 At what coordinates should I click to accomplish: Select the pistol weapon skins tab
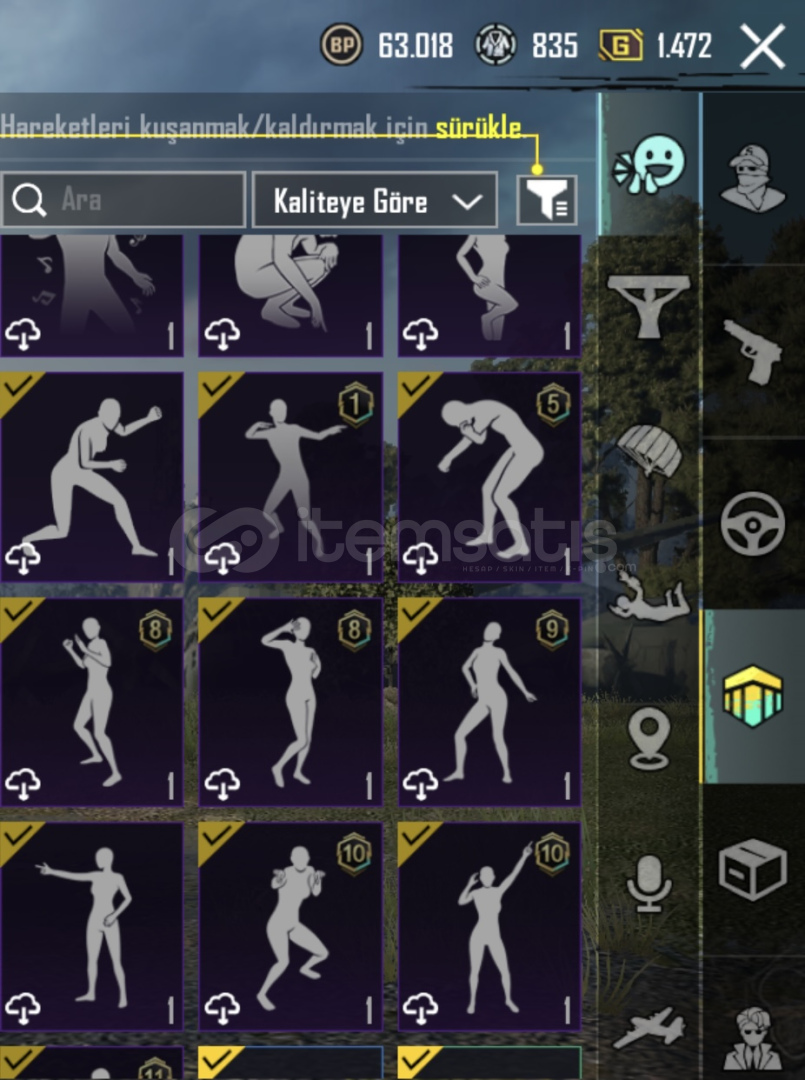pyautogui.click(x=752, y=351)
